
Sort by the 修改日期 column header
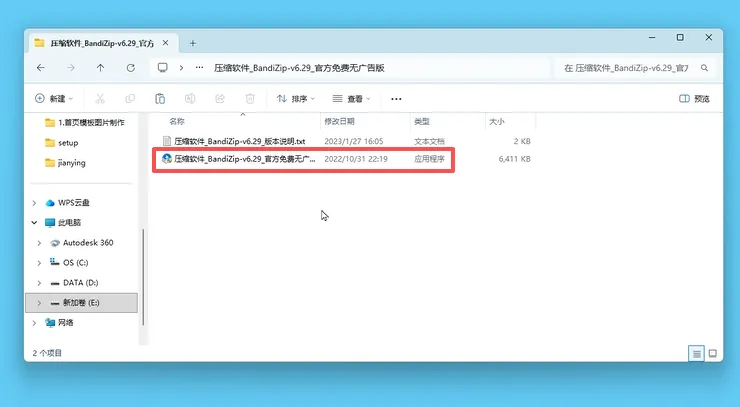coord(339,122)
